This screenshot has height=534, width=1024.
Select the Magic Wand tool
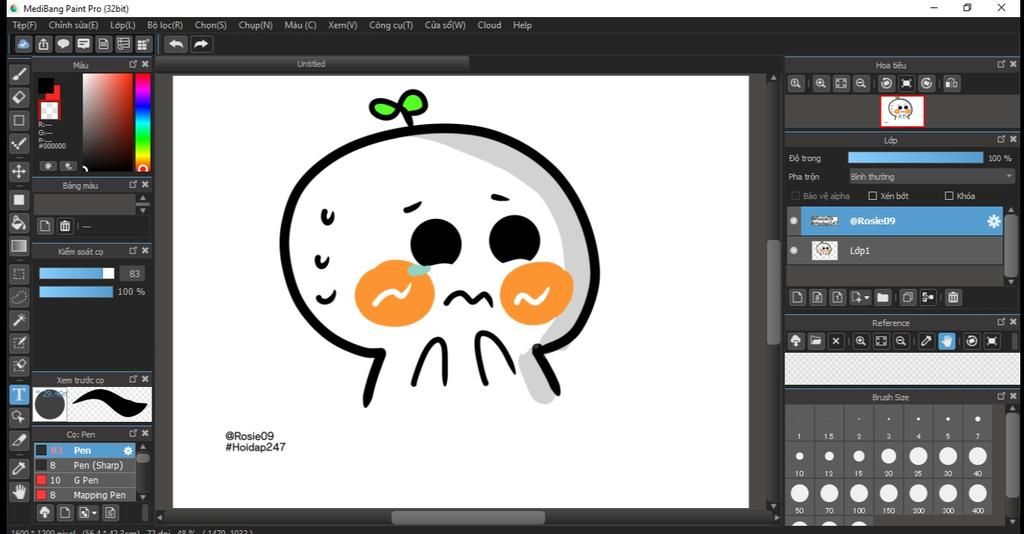(x=19, y=320)
